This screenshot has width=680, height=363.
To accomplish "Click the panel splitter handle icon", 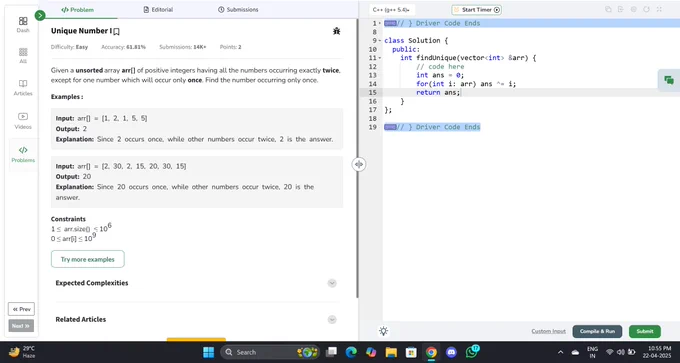I will point(359,164).
